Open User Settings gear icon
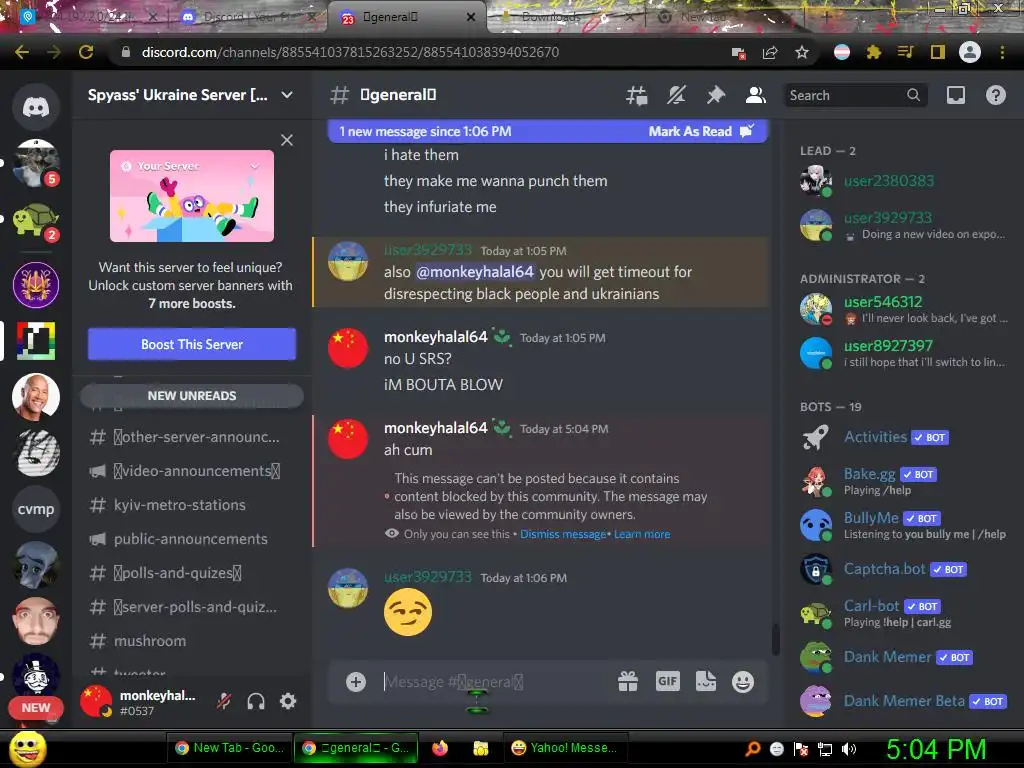 (x=288, y=701)
